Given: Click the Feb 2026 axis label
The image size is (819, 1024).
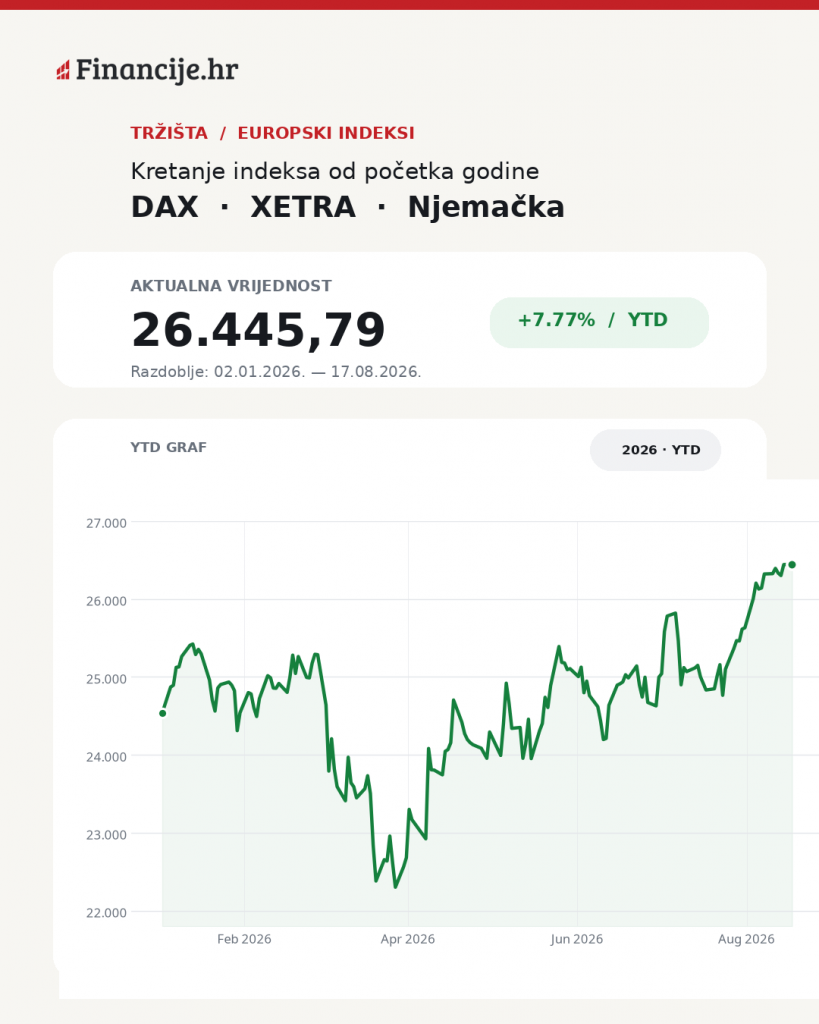Looking at the screenshot, I should [x=244, y=939].
